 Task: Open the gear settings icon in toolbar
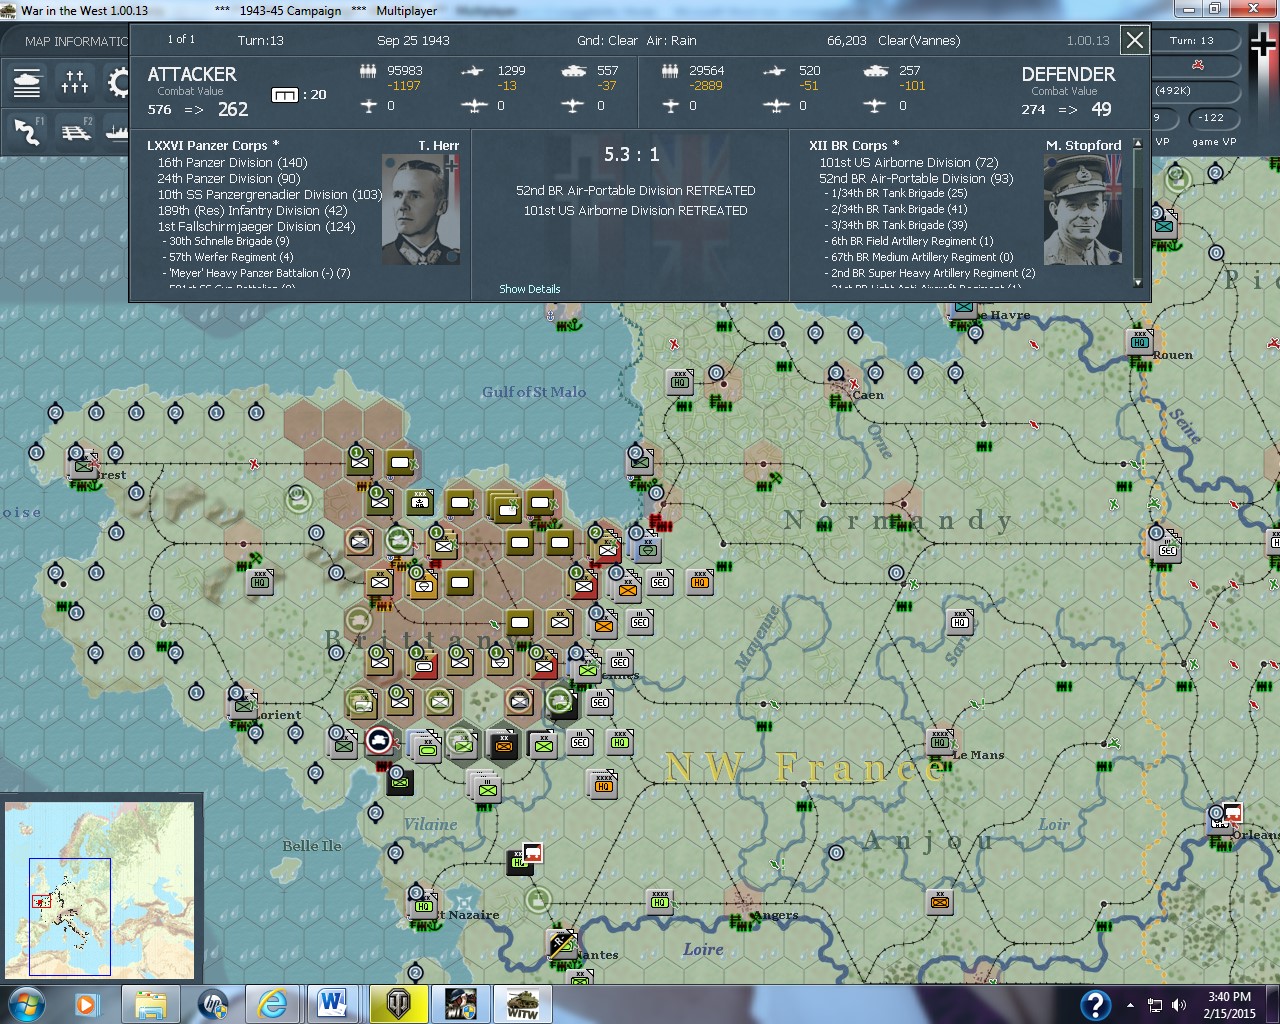coord(118,82)
